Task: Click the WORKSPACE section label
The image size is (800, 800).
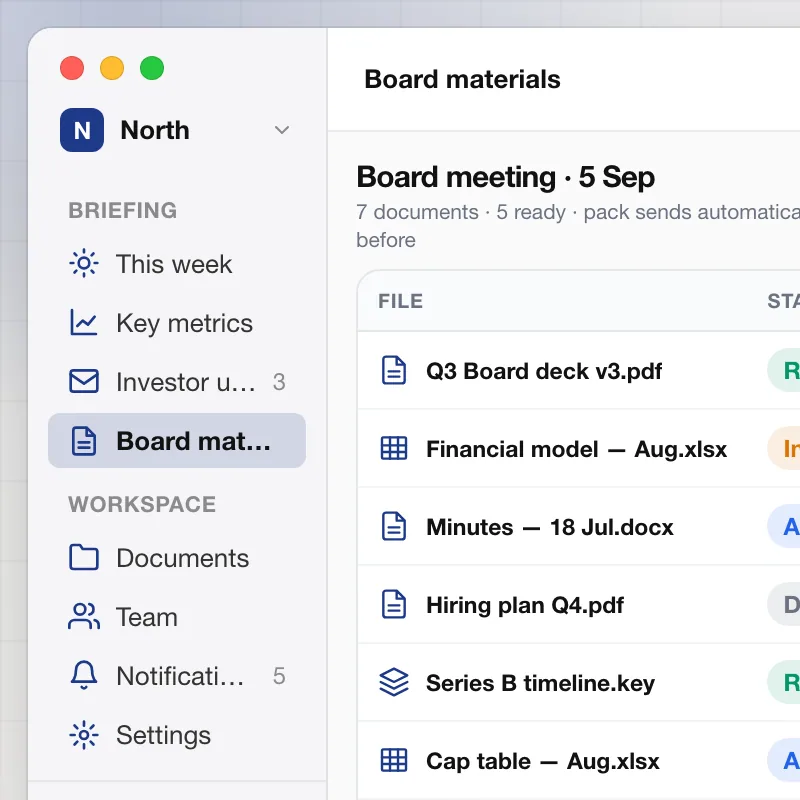Action: [142, 505]
